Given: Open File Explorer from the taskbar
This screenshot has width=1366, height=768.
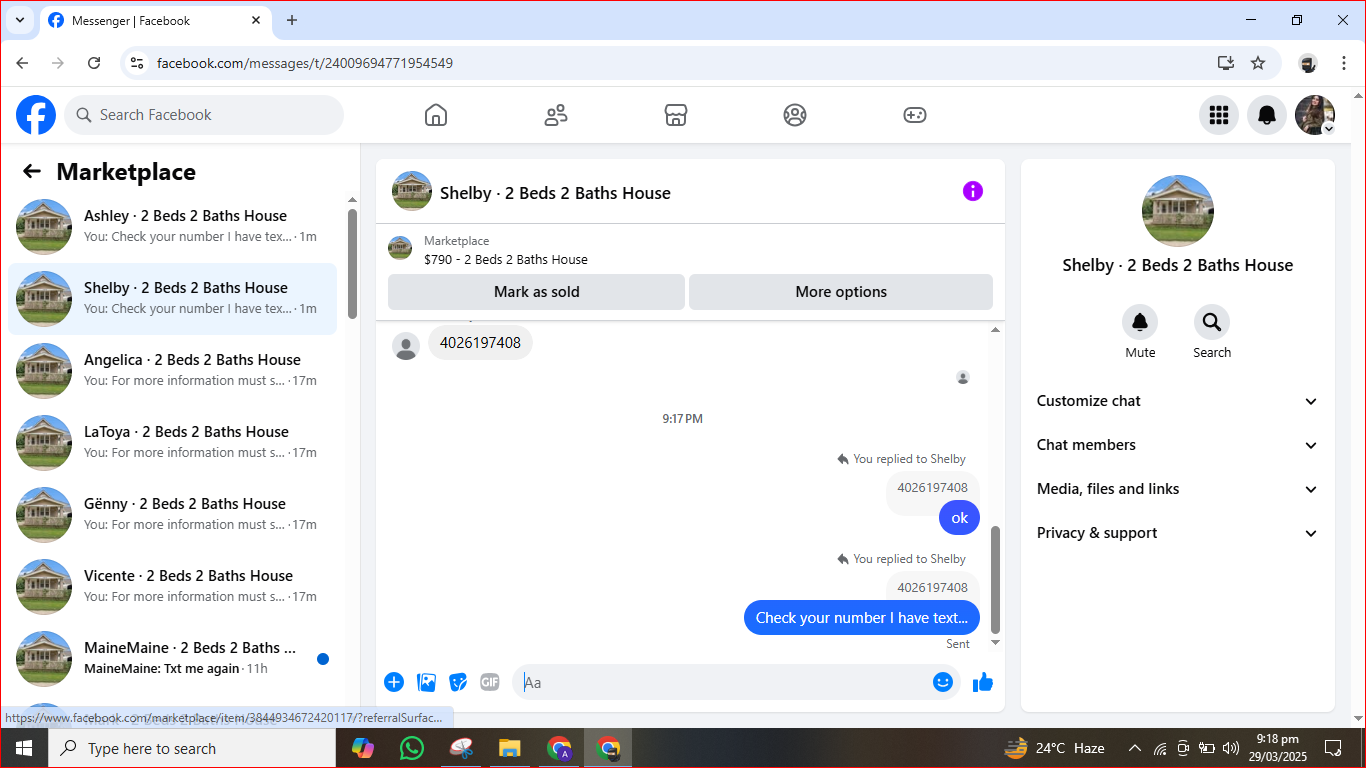Looking at the screenshot, I should click(x=510, y=748).
